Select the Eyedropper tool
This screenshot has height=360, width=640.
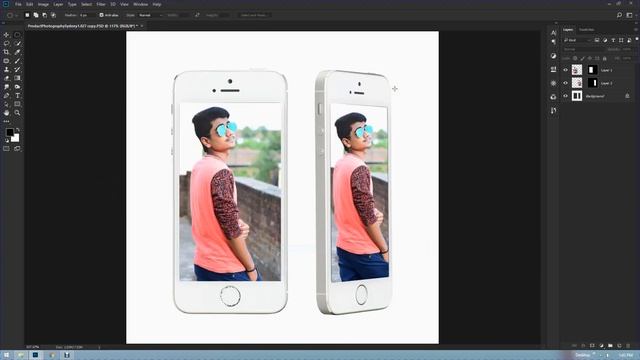17,52
